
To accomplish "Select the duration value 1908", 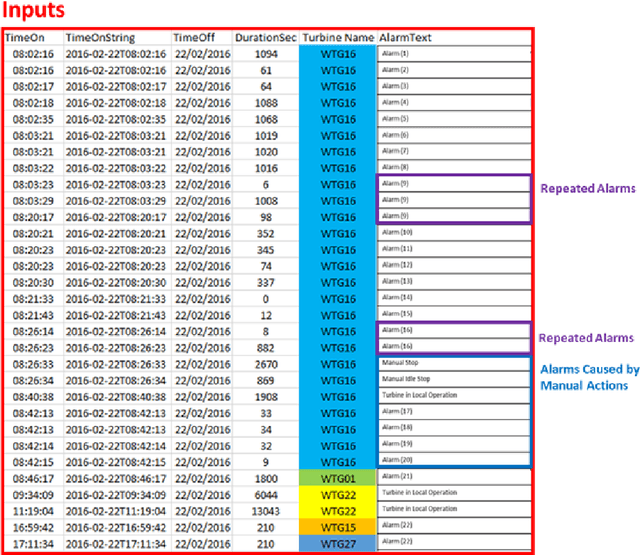I will click(266, 397).
